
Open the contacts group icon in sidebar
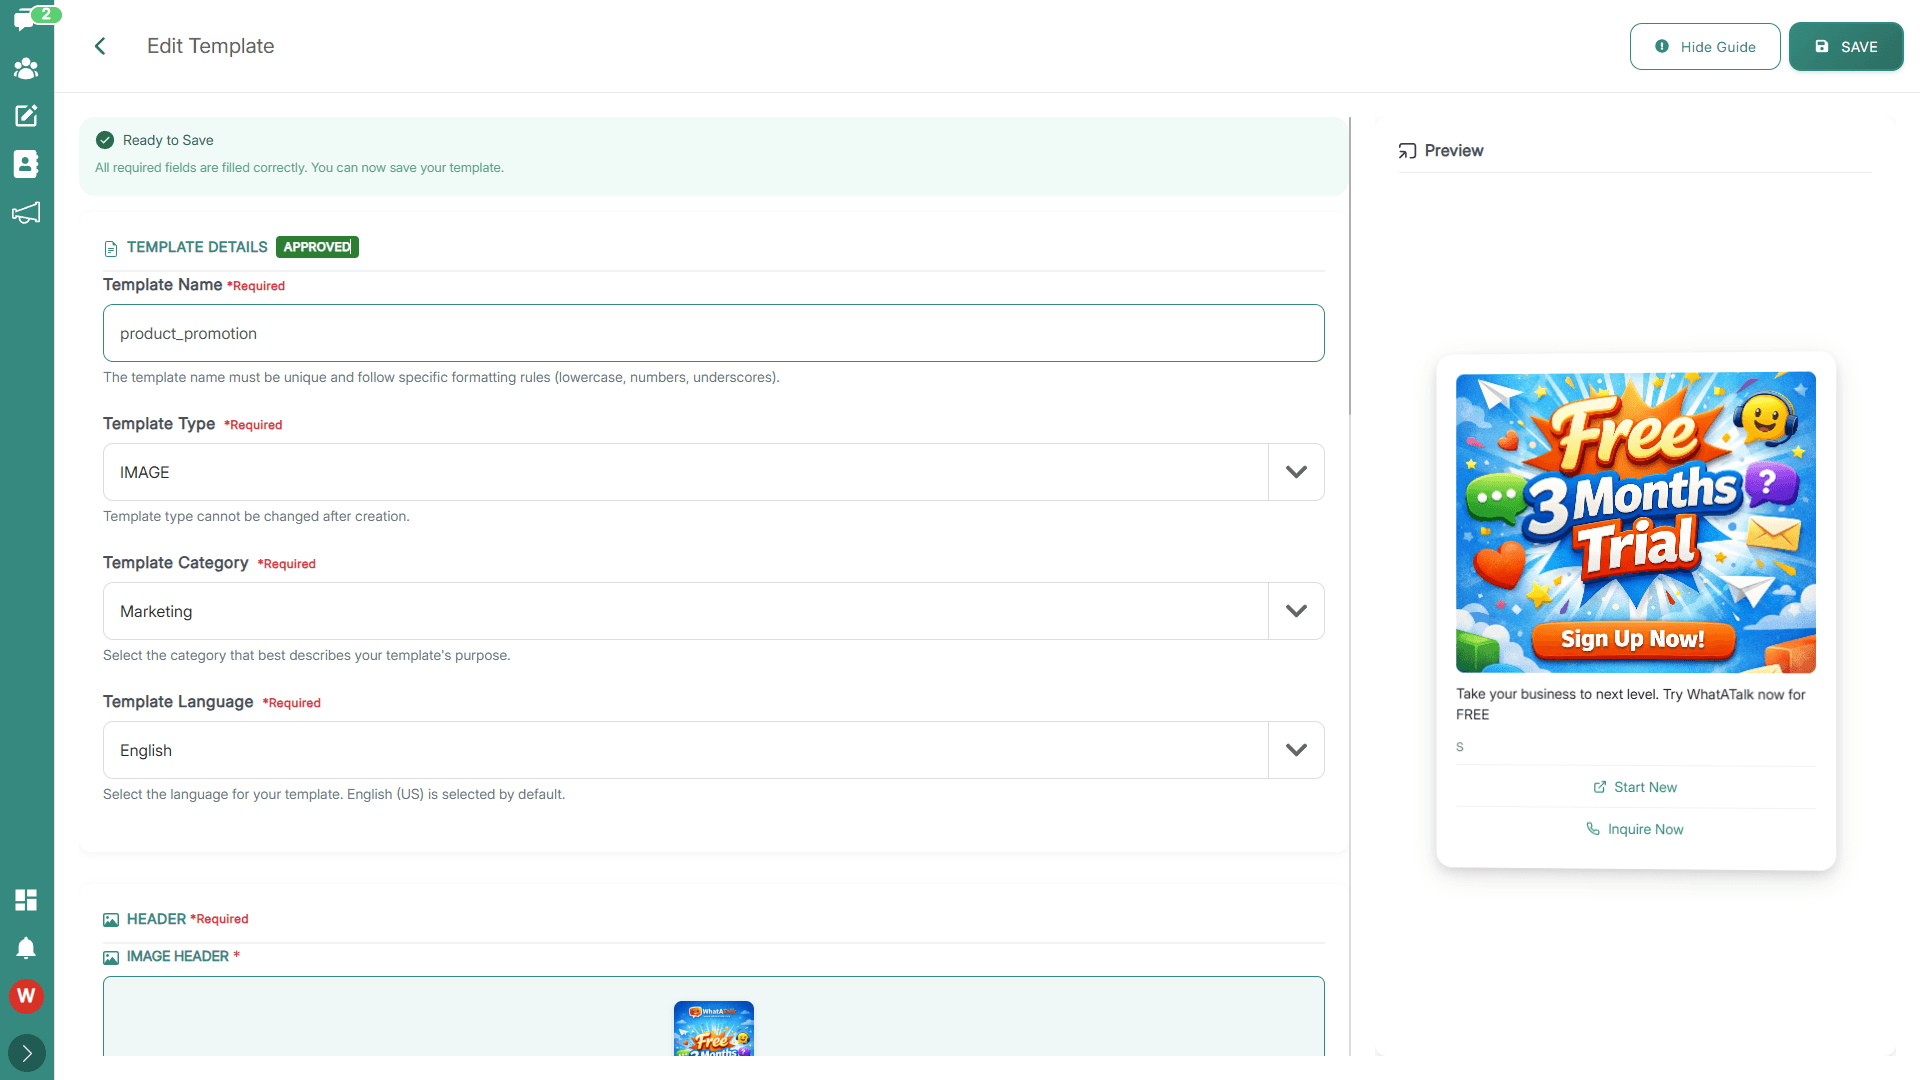click(26, 68)
